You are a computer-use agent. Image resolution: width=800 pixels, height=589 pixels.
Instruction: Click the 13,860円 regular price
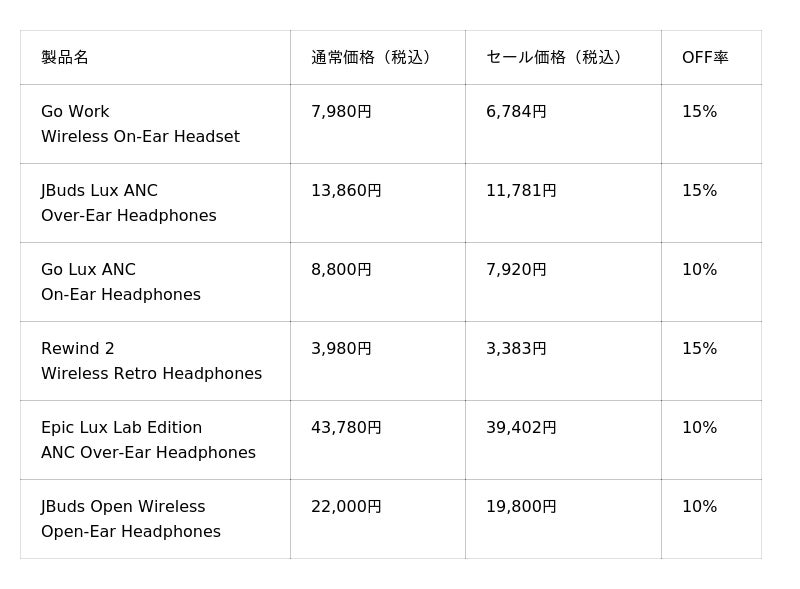click(346, 191)
